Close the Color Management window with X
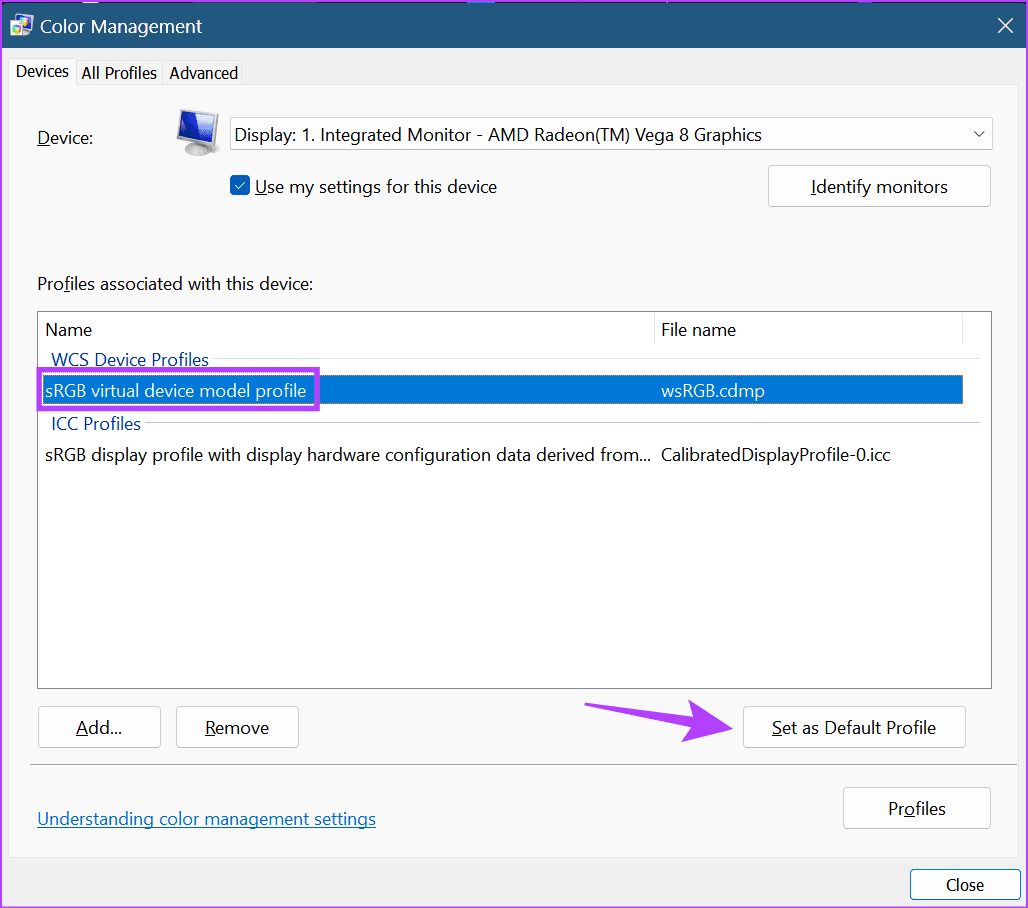 (x=1005, y=26)
